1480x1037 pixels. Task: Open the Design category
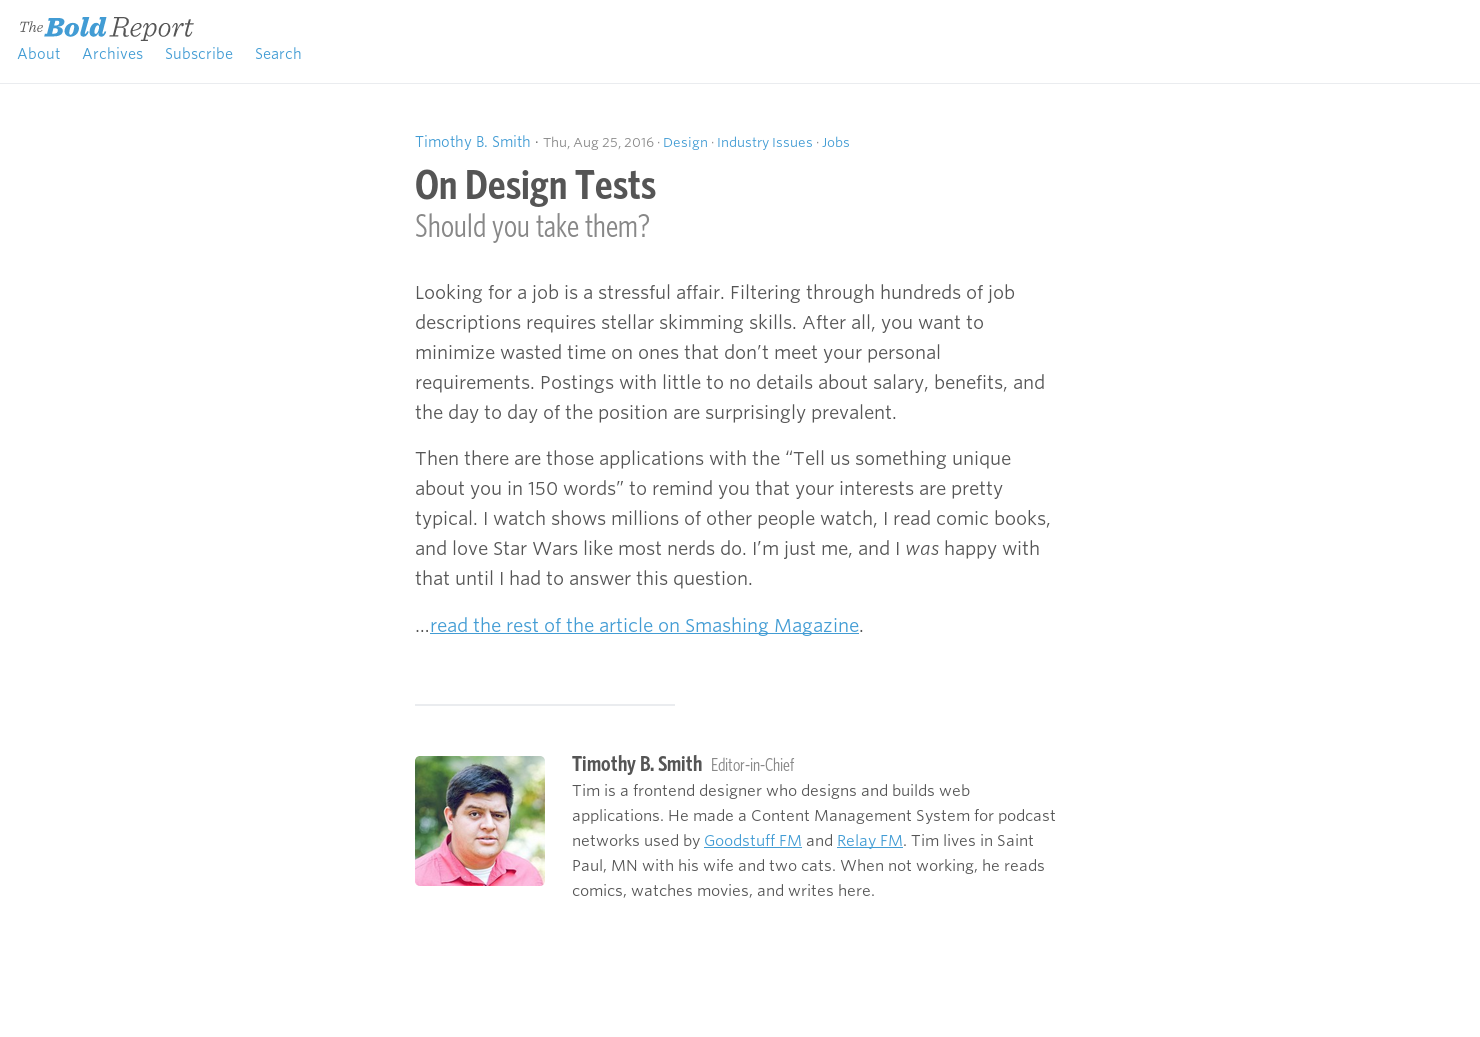point(685,142)
